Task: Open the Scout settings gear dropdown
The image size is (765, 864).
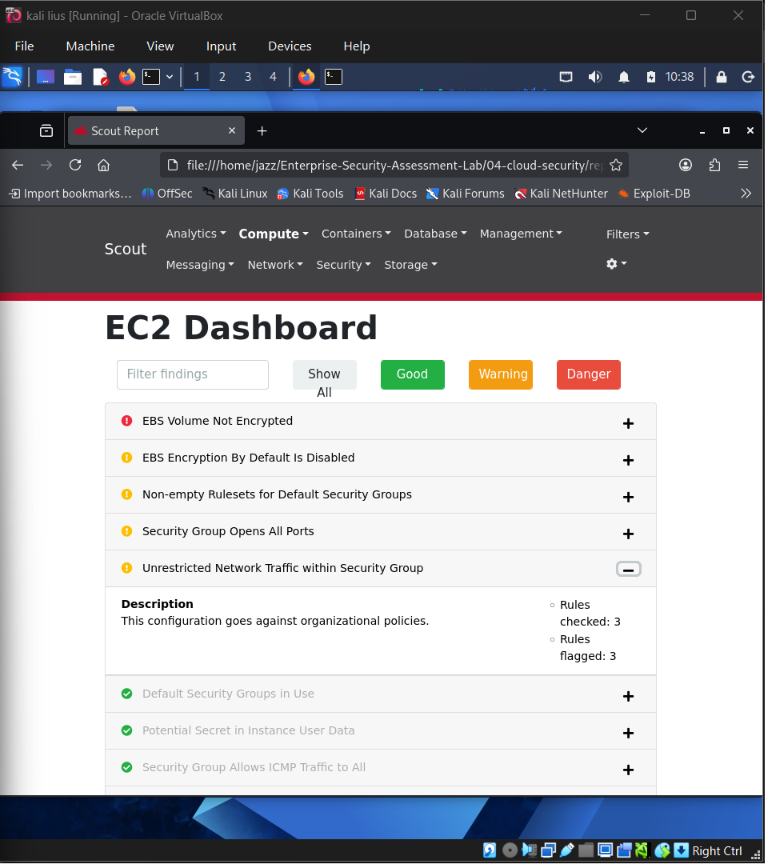Action: click(616, 264)
